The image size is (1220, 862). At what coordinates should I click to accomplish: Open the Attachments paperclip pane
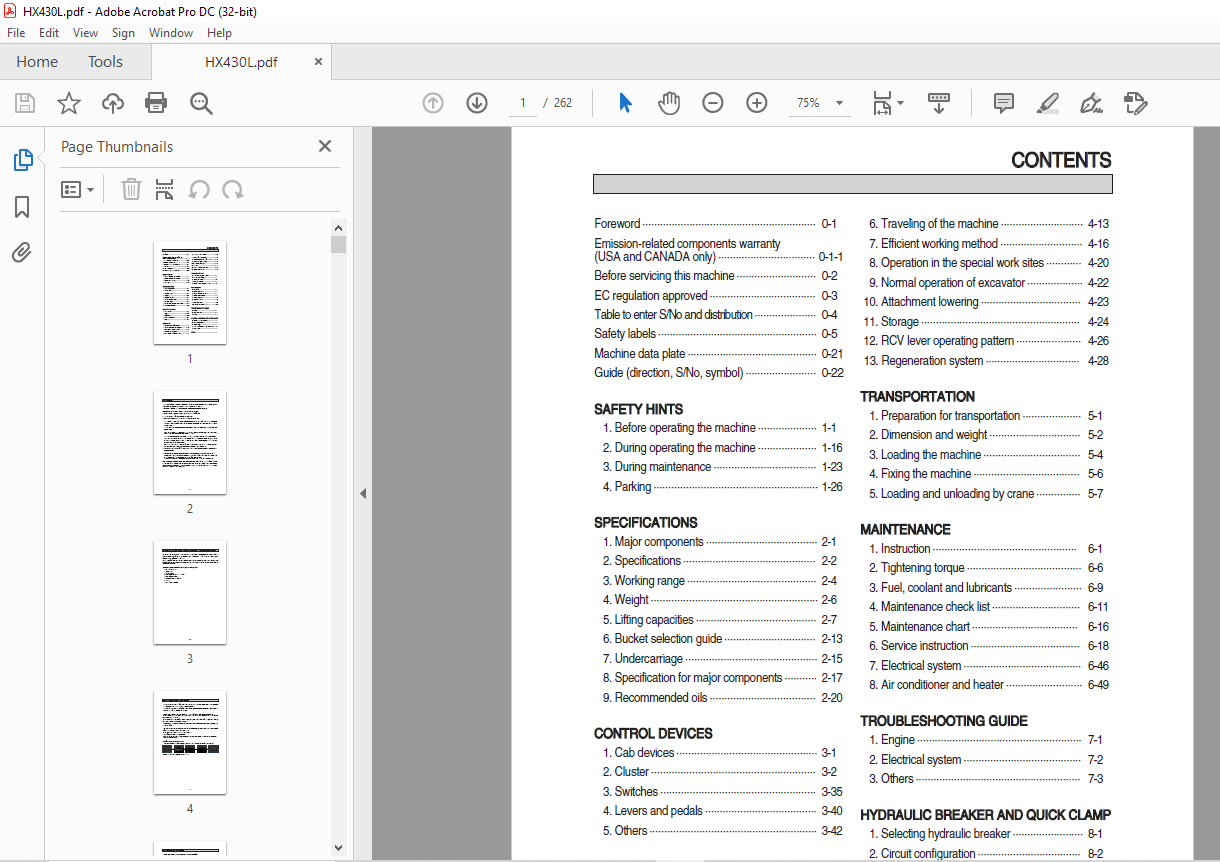(22, 252)
